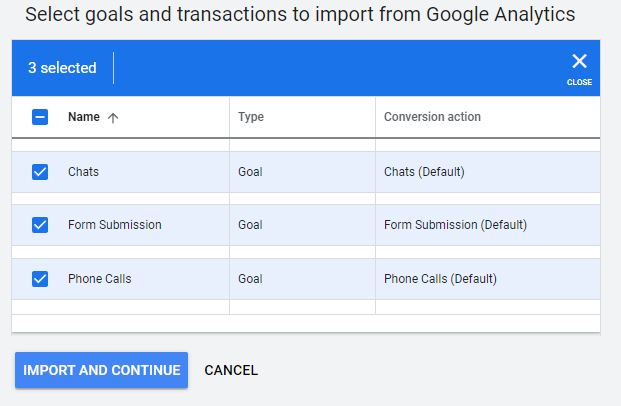Uncheck the Chats checkbox
This screenshot has width=621, height=406.
click(x=40, y=172)
